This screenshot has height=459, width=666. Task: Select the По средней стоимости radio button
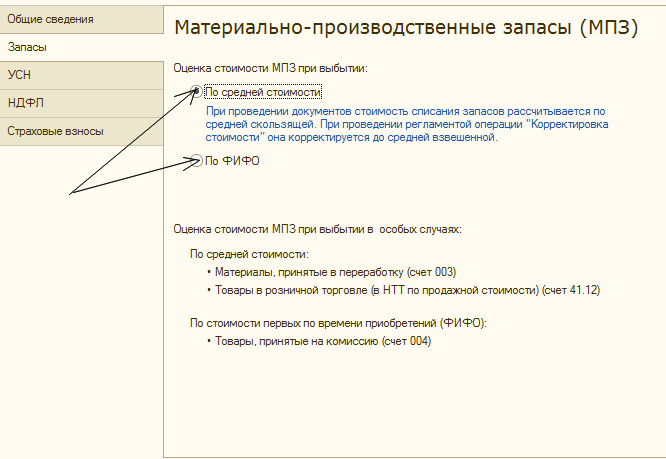197,91
